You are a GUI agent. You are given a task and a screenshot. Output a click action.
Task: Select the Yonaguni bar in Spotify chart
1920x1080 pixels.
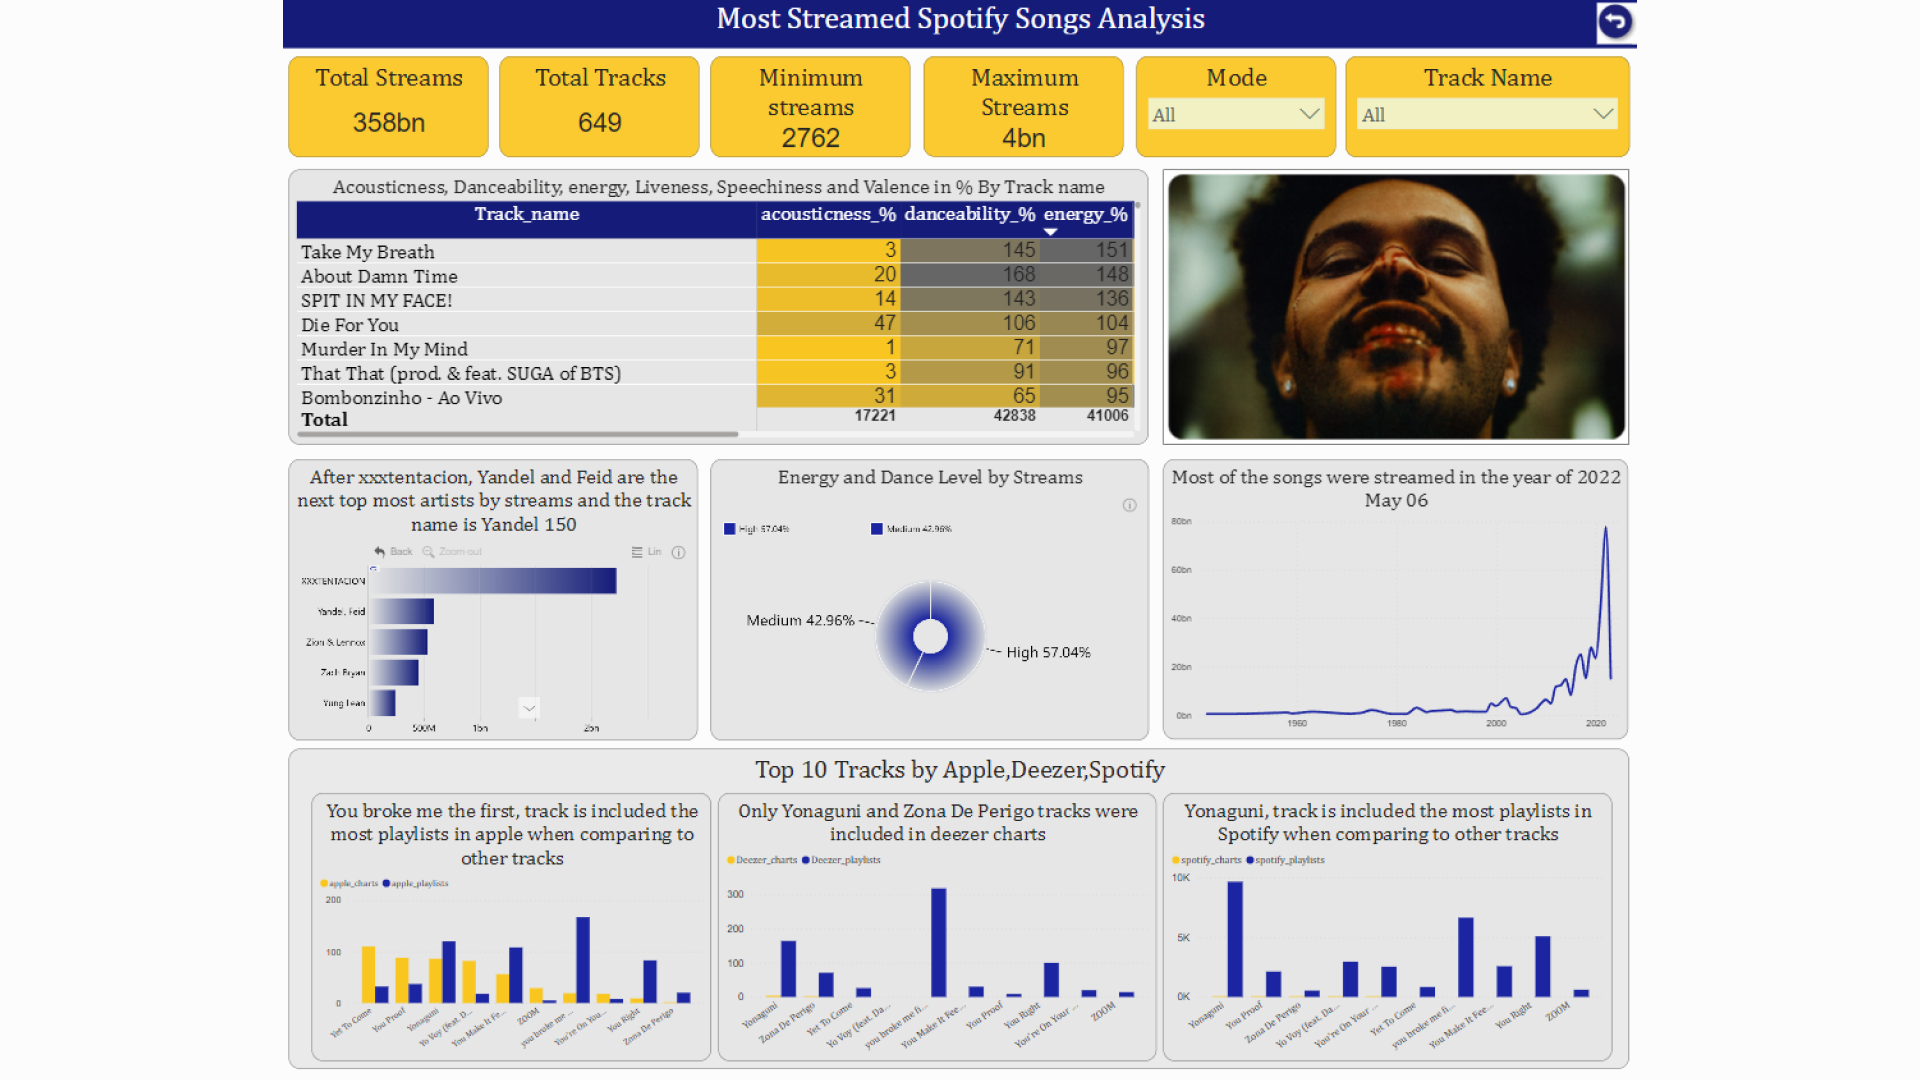(x=1235, y=939)
